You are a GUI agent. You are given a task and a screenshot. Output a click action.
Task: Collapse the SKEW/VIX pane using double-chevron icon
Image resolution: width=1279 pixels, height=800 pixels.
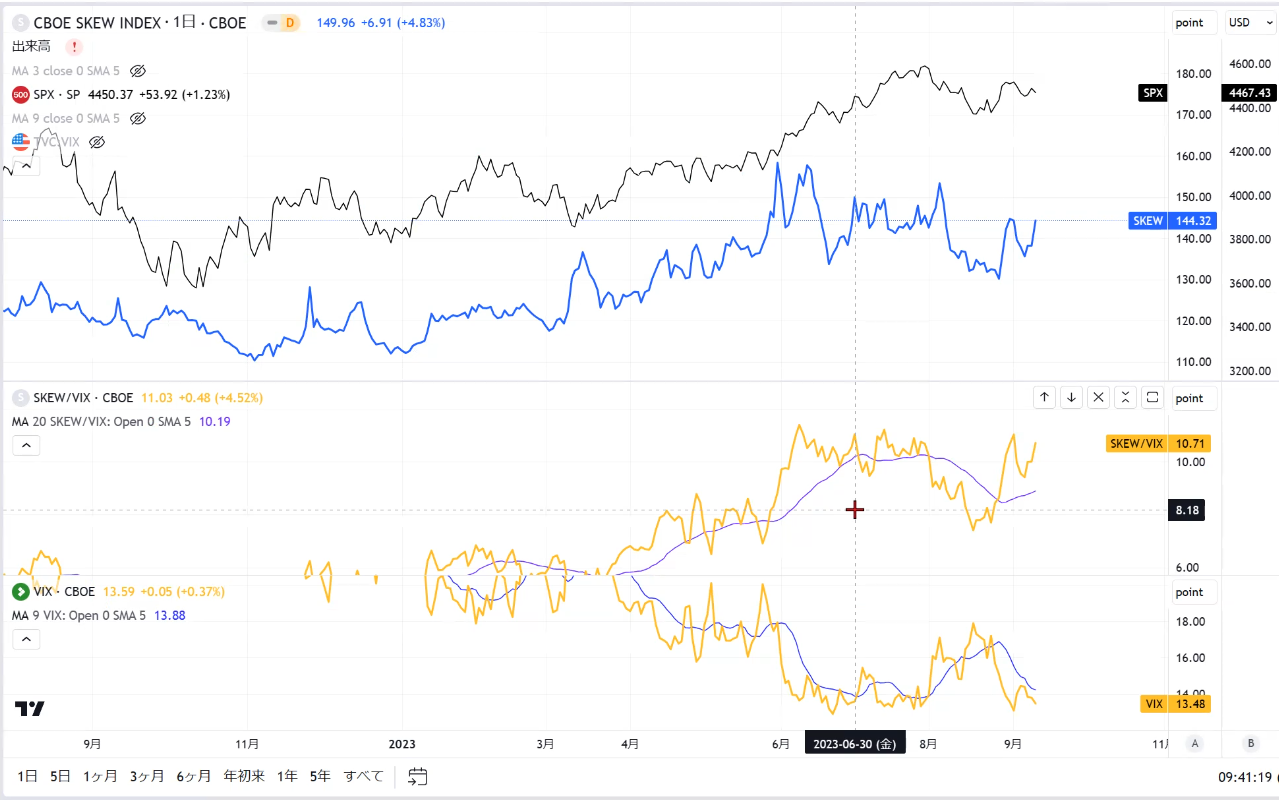[1125, 397]
